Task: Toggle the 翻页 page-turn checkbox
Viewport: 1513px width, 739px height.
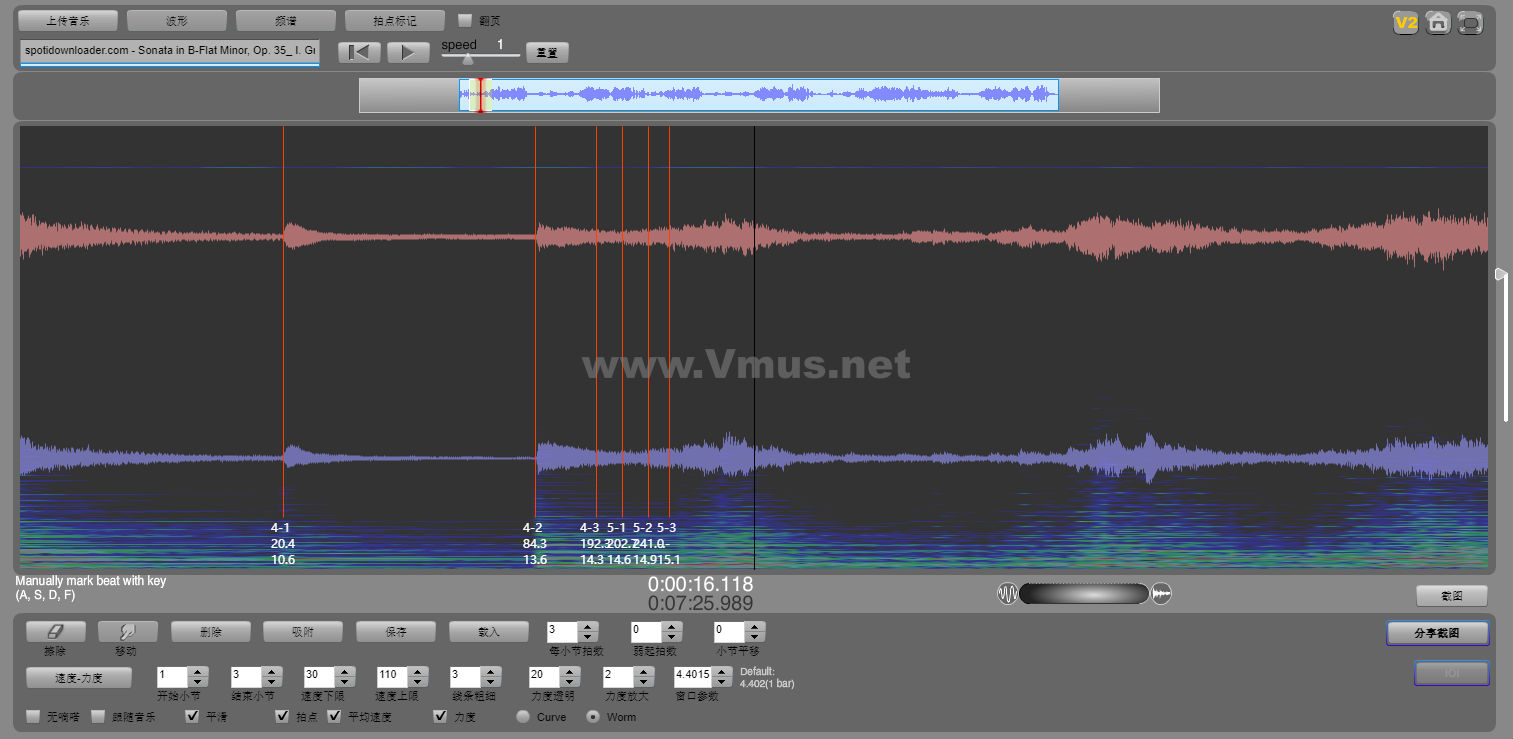Action: [465, 20]
